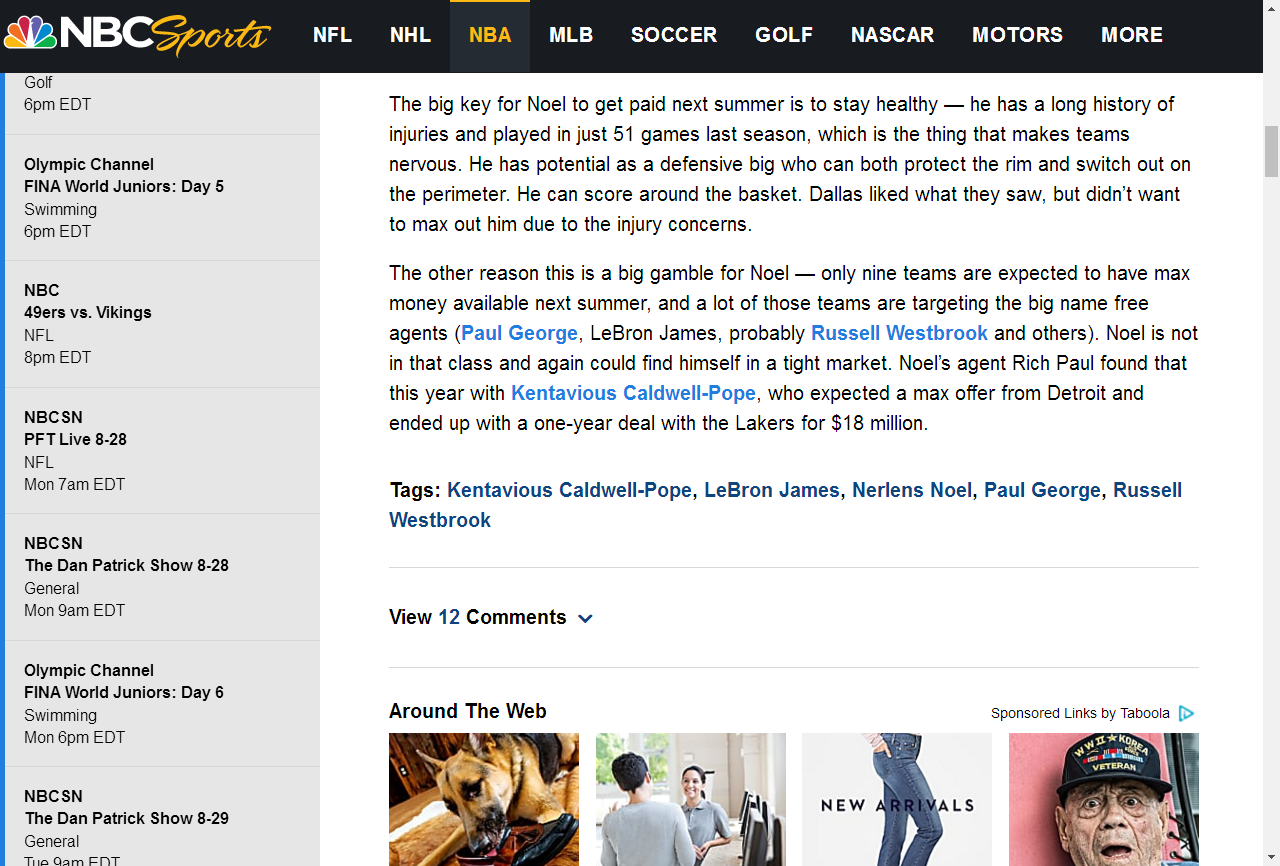Select PFT Live 8-28 listing
Image resolution: width=1280 pixels, height=866 pixels.
click(x=162, y=451)
